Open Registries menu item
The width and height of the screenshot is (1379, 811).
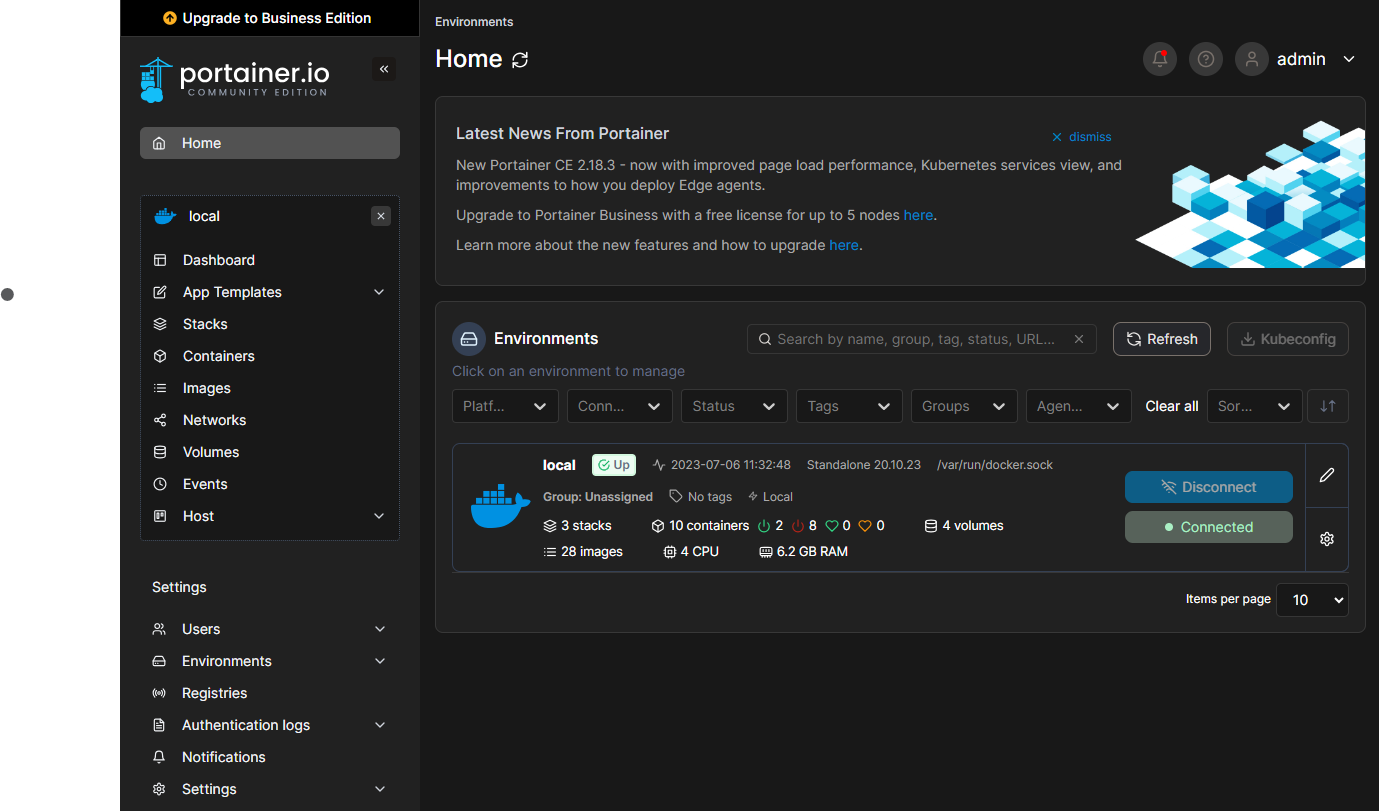click(x=214, y=693)
